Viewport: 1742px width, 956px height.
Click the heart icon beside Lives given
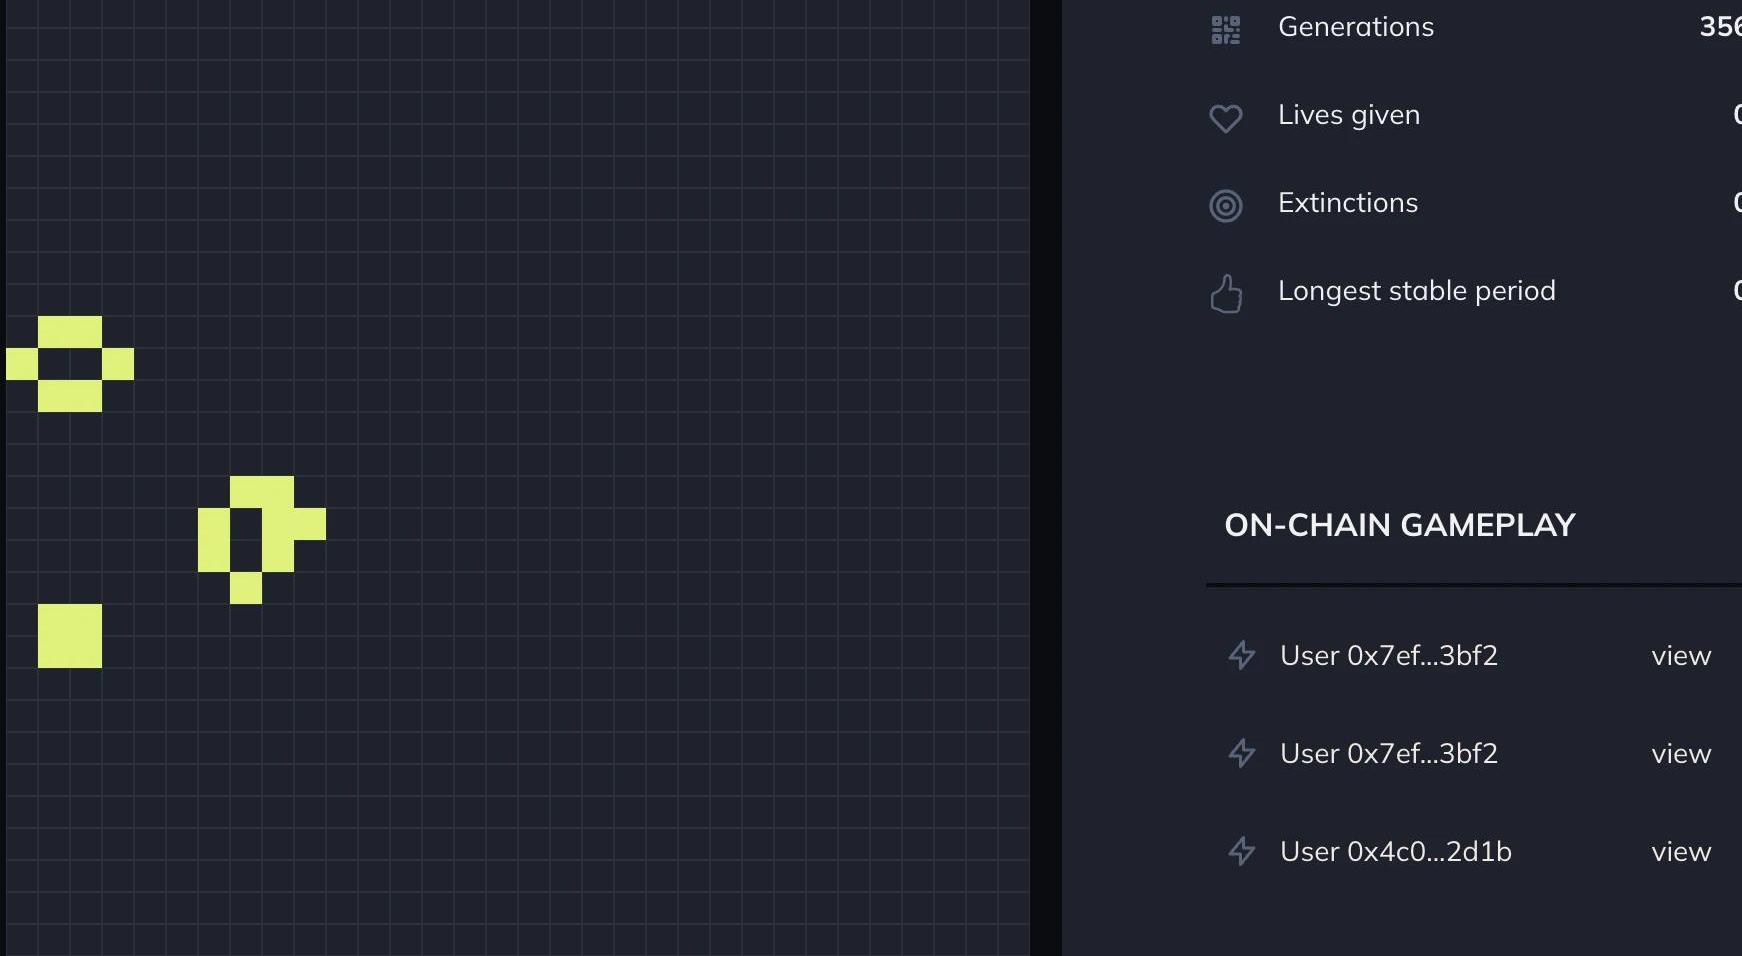pos(1225,118)
